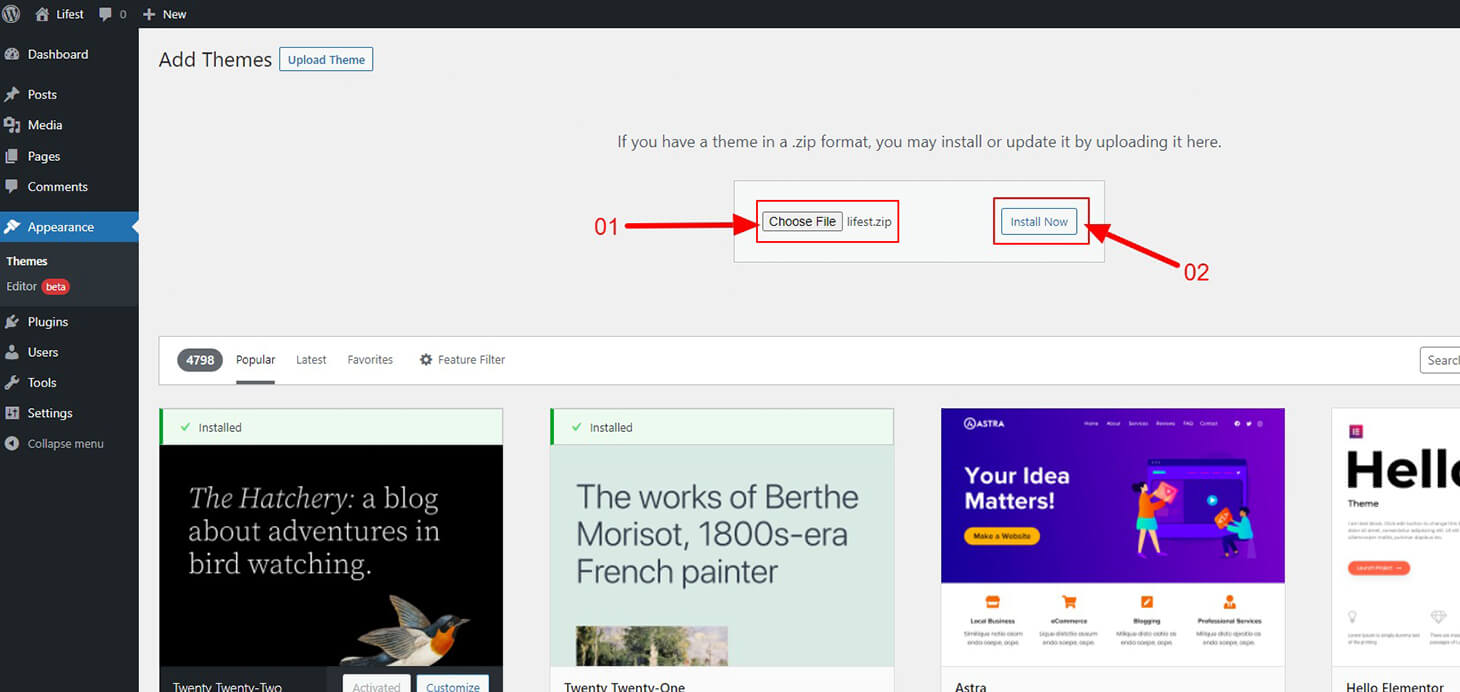Open the Lifest site home icon
The height and width of the screenshot is (692, 1460).
click(x=42, y=14)
